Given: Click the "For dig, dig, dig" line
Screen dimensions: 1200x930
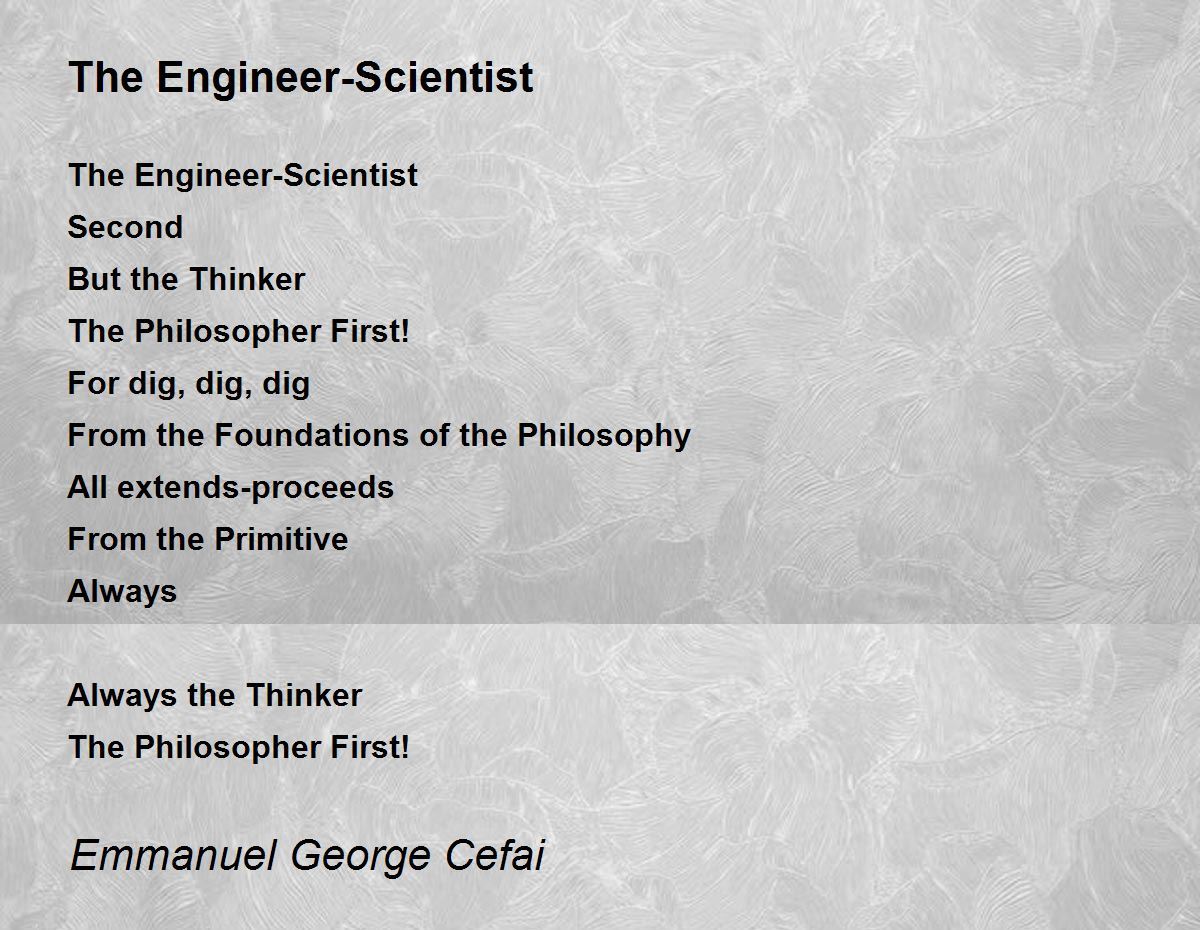Looking at the screenshot, I should pos(189,385).
